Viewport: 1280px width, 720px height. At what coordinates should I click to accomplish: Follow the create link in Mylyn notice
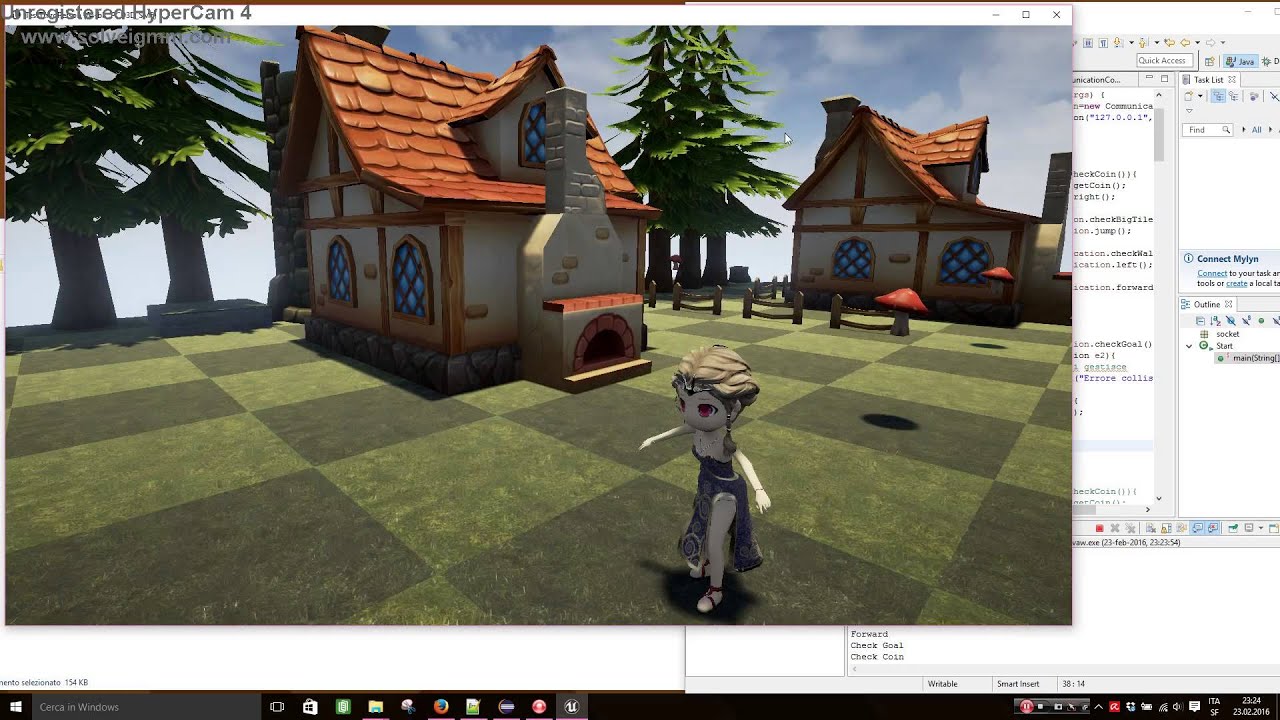point(1237,283)
